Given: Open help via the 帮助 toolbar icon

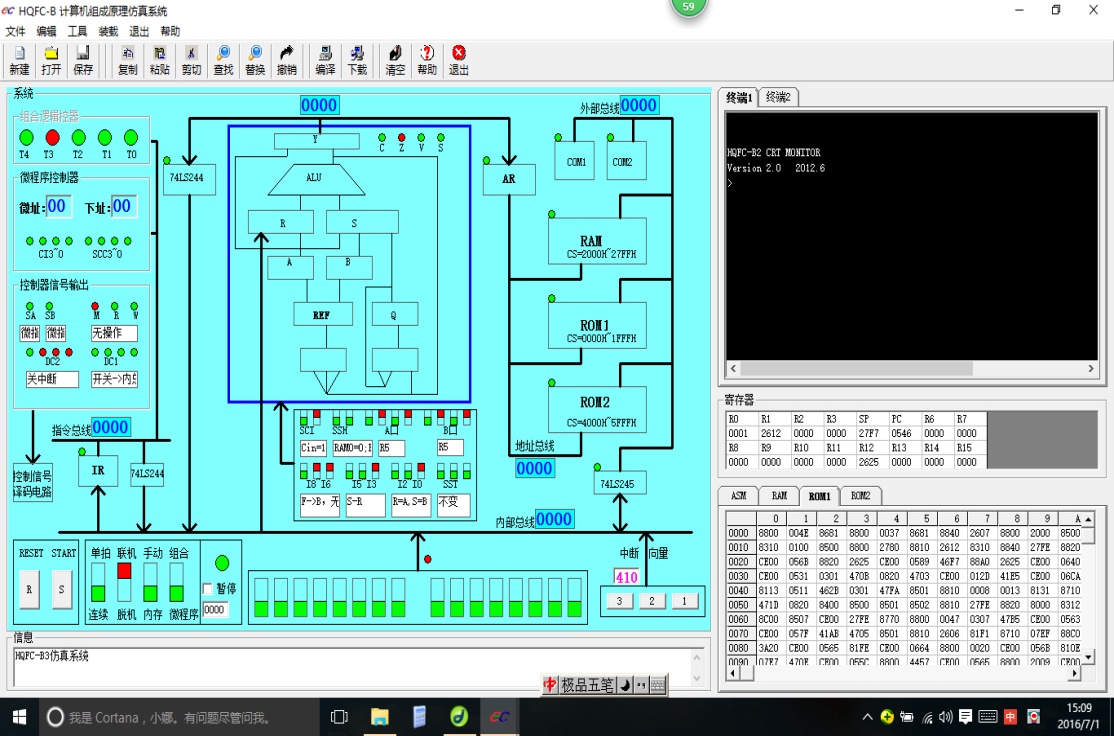Looking at the screenshot, I should click(427, 60).
